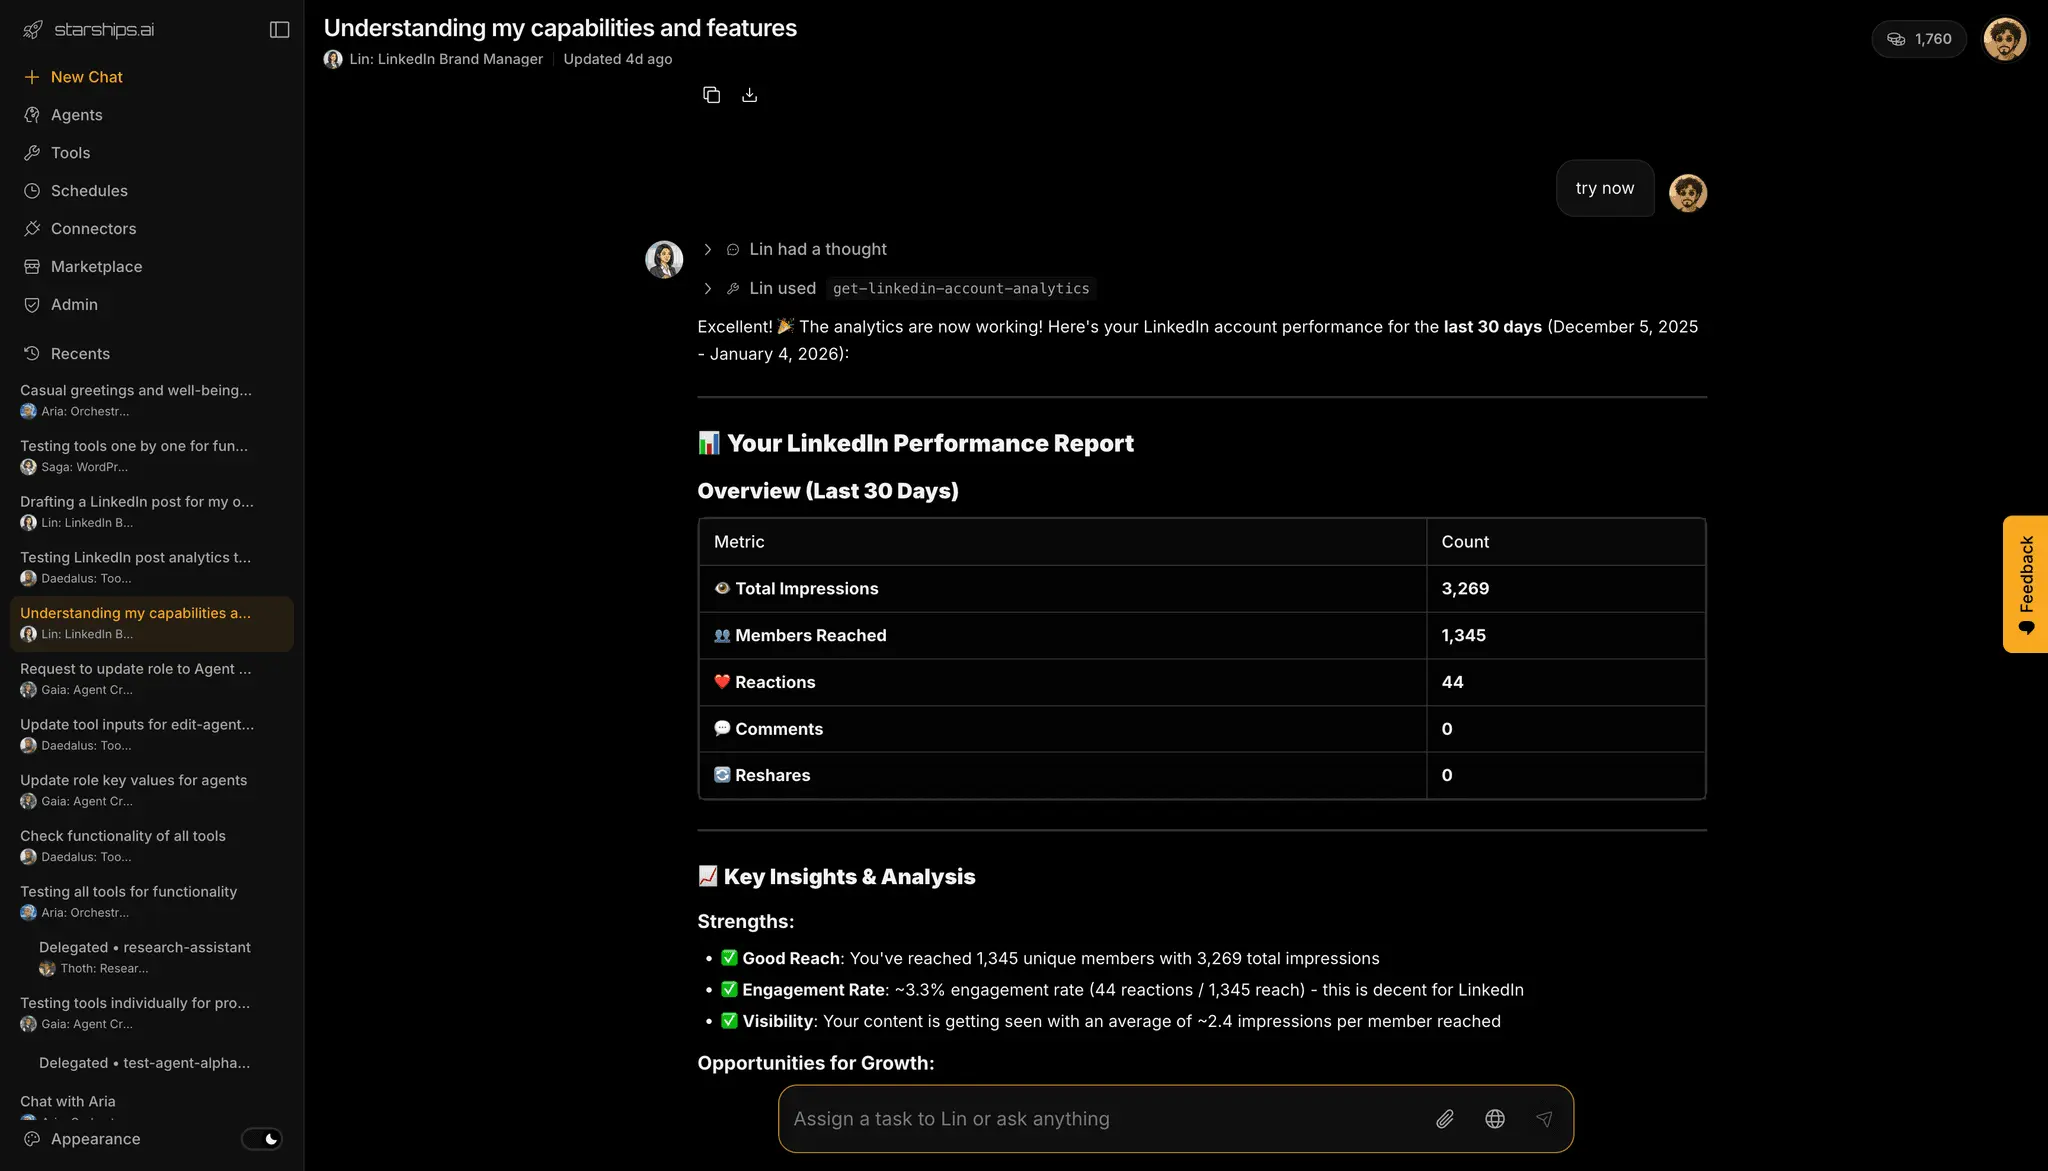Expand 'Lin used' tool call details
The height and width of the screenshot is (1171, 2048).
click(x=708, y=288)
